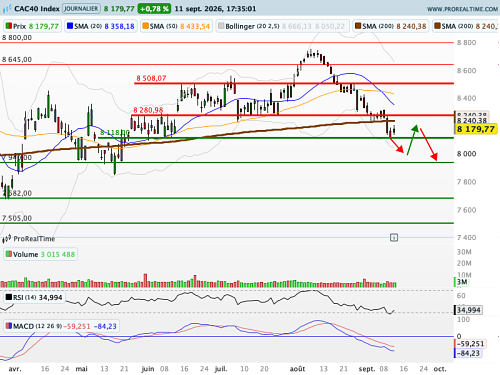The image size is (500, 375).
Task: Select the SMA (50) indicator label
Action: click(176, 26)
